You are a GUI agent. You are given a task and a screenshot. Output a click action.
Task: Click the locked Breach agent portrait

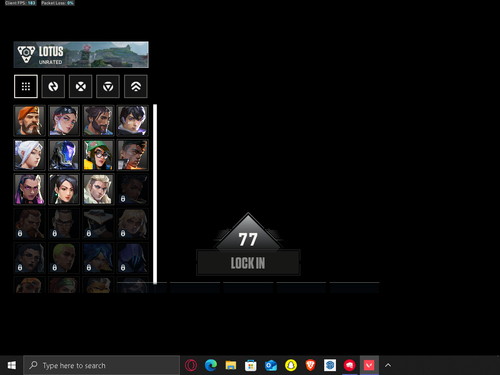pyautogui.click(x=29, y=224)
